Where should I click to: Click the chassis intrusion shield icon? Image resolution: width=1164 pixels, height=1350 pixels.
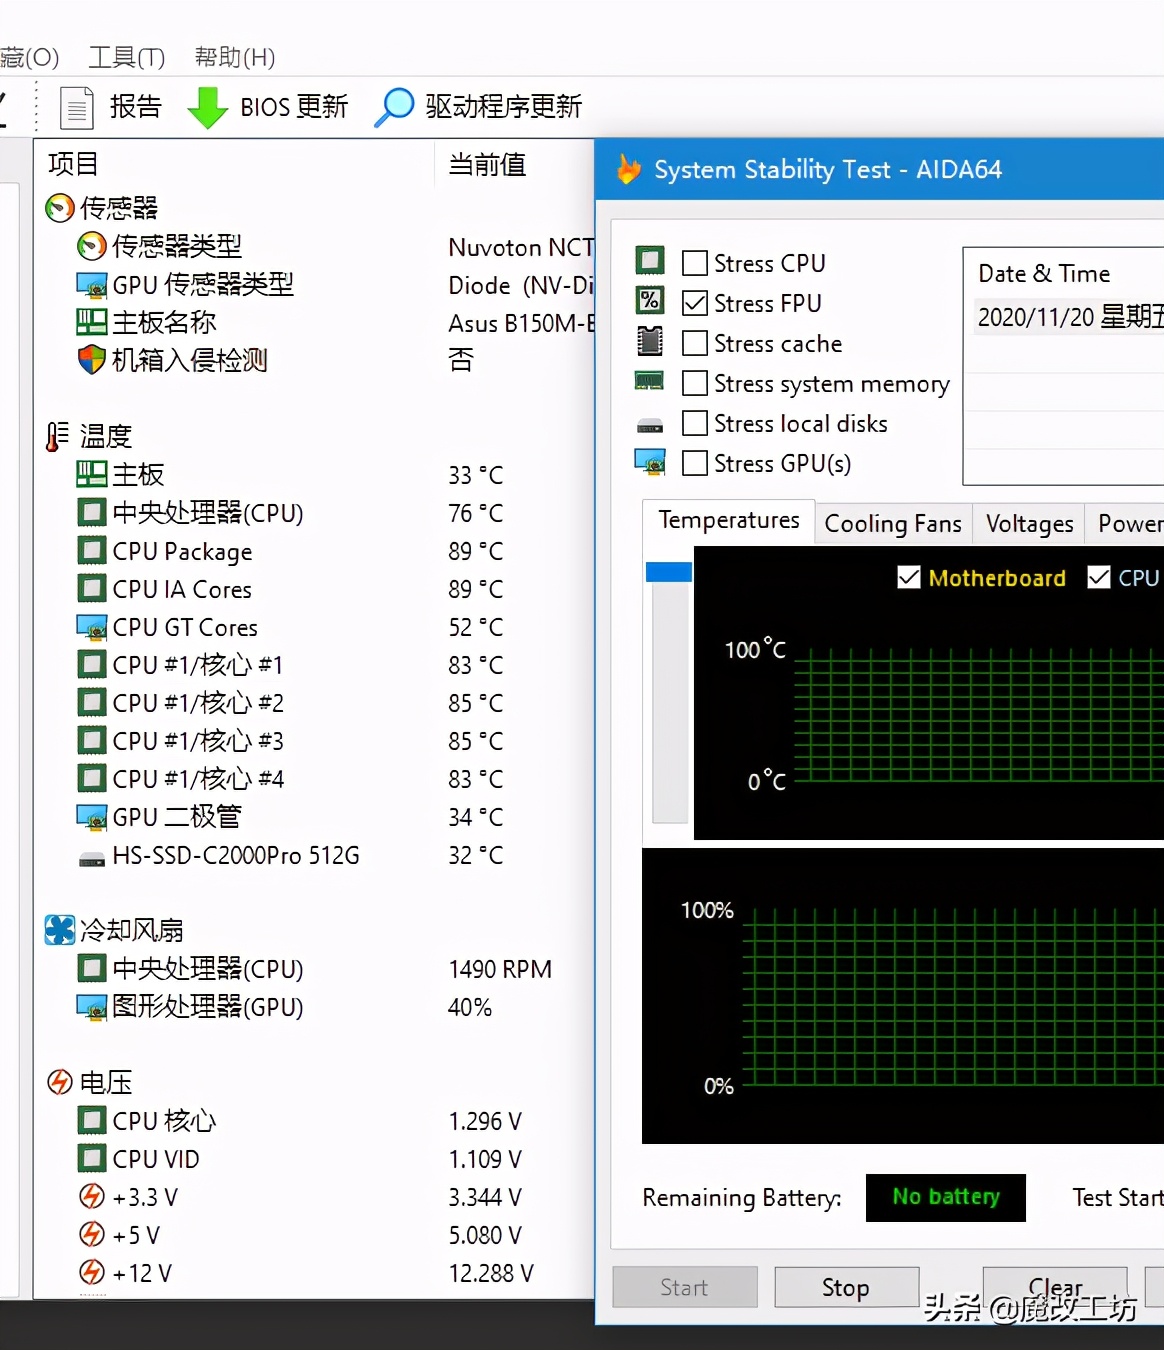92,360
